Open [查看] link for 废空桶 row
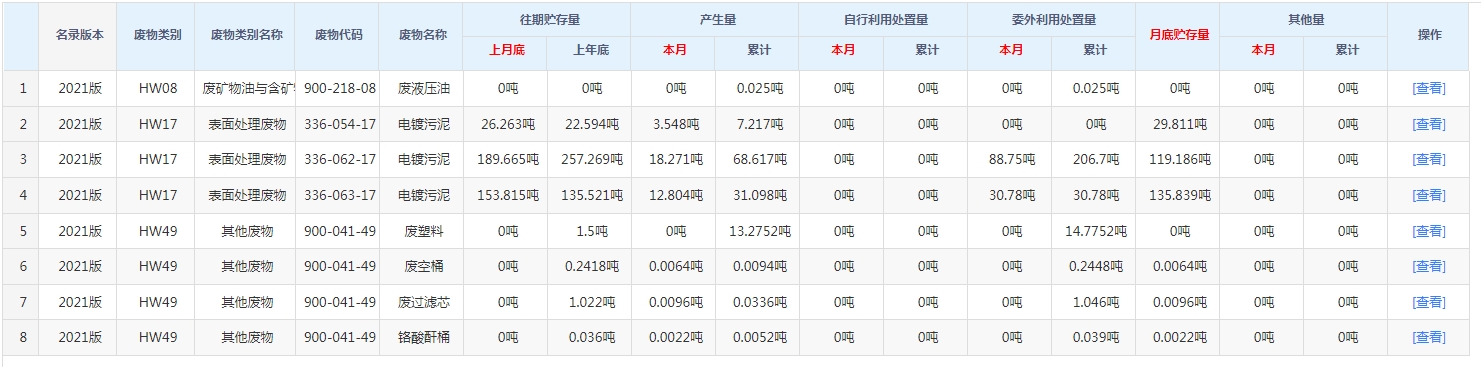Viewport: 1481px width, 367px height. [x=1429, y=266]
